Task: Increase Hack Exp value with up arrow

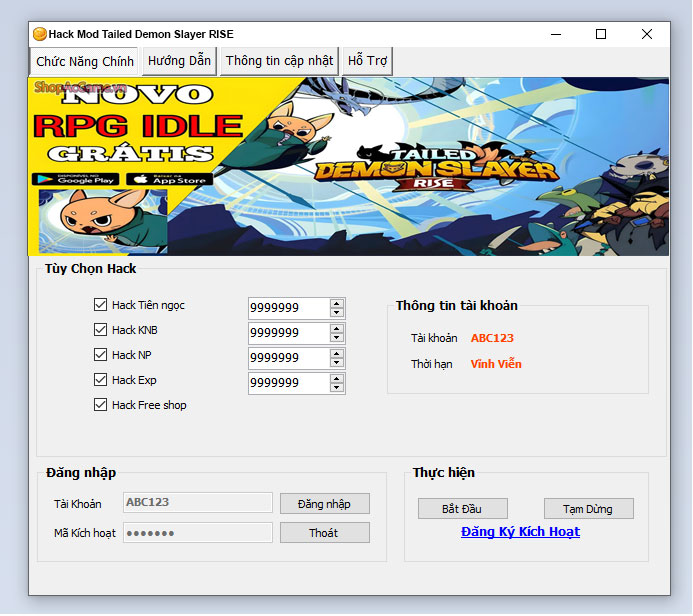Action: point(337,379)
